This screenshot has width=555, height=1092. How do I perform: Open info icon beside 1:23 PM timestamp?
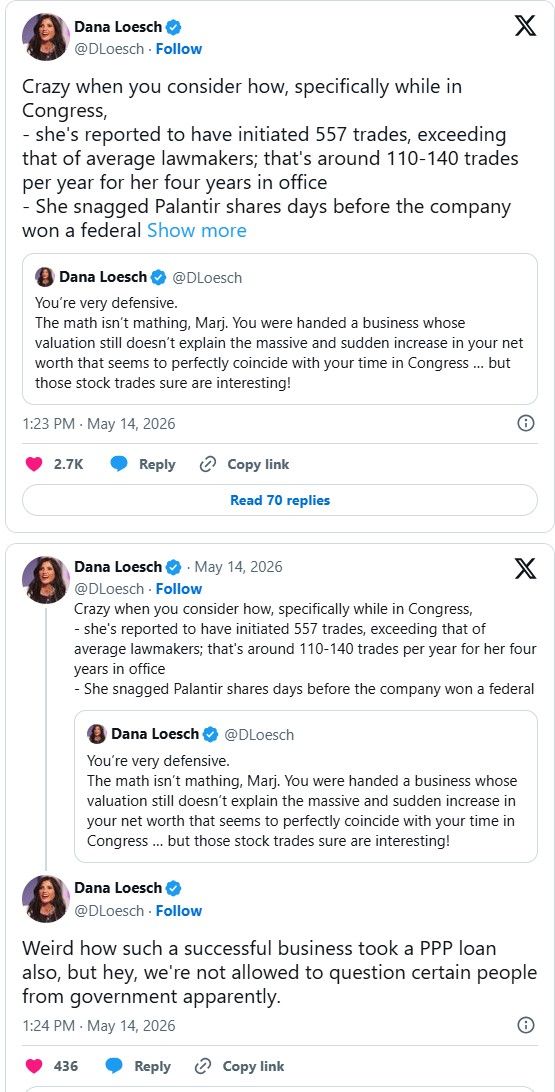526,423
